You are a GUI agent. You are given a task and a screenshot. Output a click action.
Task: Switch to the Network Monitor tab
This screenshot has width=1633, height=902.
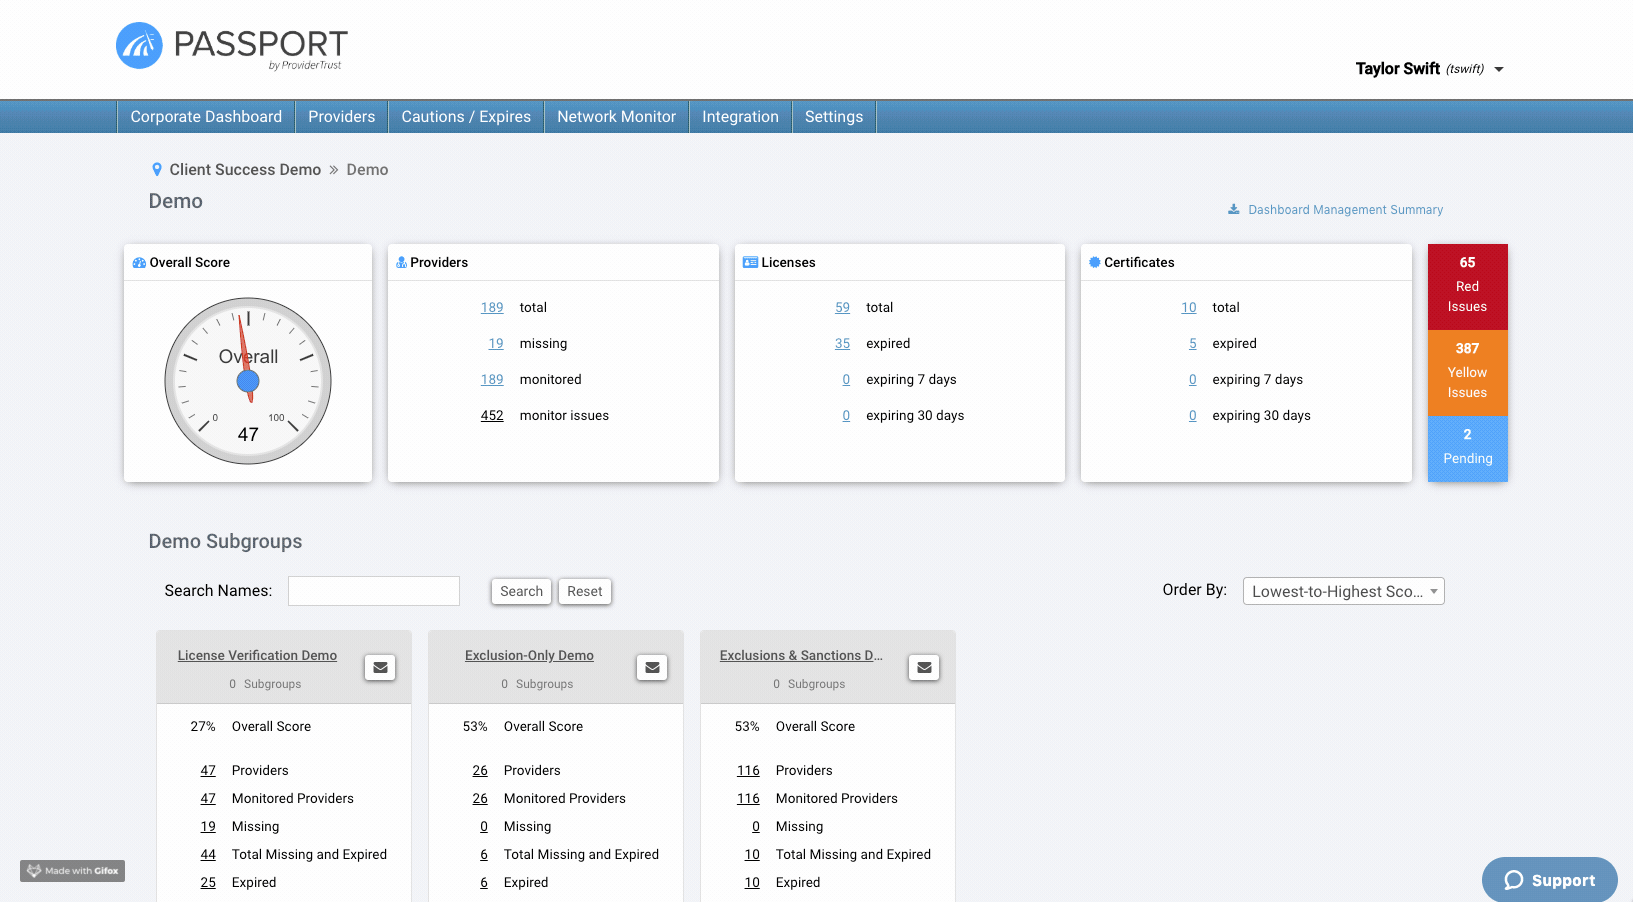tap(617, 117)
